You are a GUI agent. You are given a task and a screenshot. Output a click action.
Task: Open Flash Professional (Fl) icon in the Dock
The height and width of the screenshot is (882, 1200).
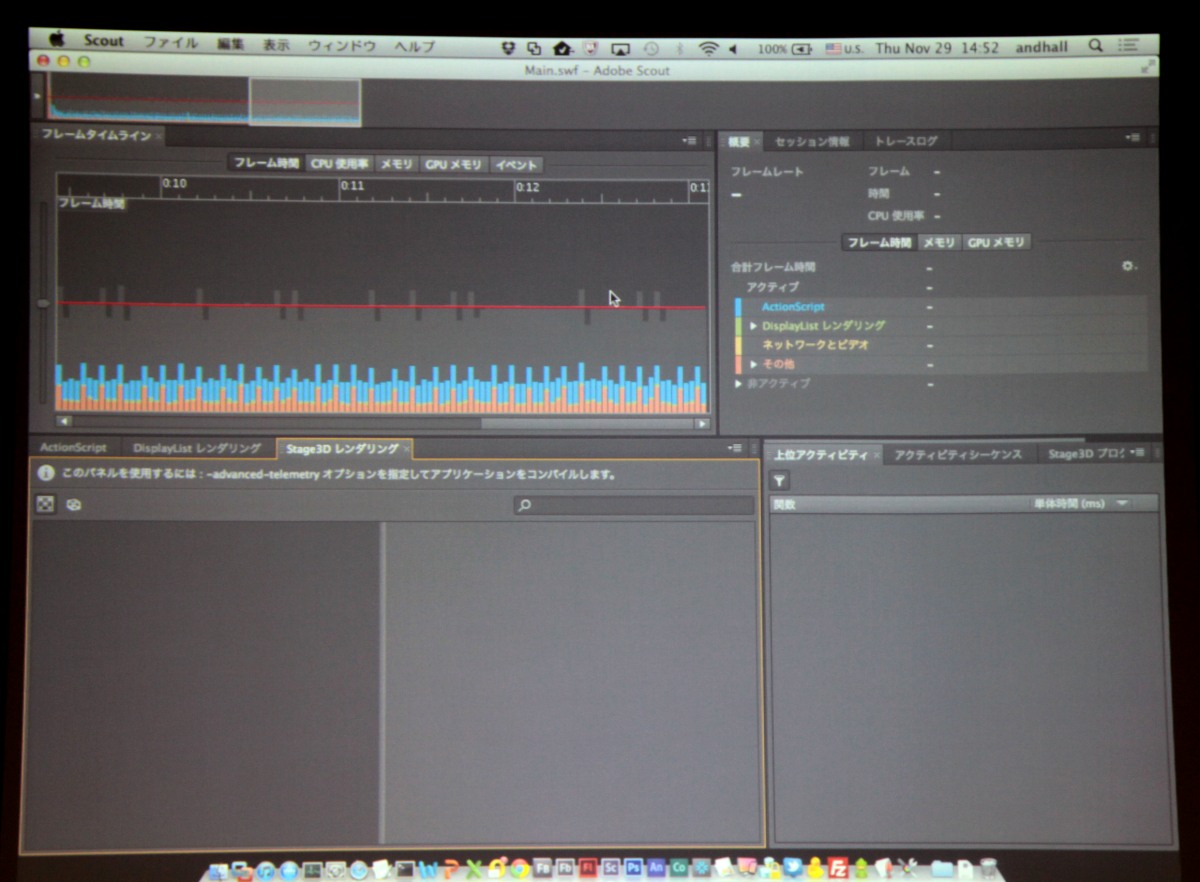click(587, 867)
